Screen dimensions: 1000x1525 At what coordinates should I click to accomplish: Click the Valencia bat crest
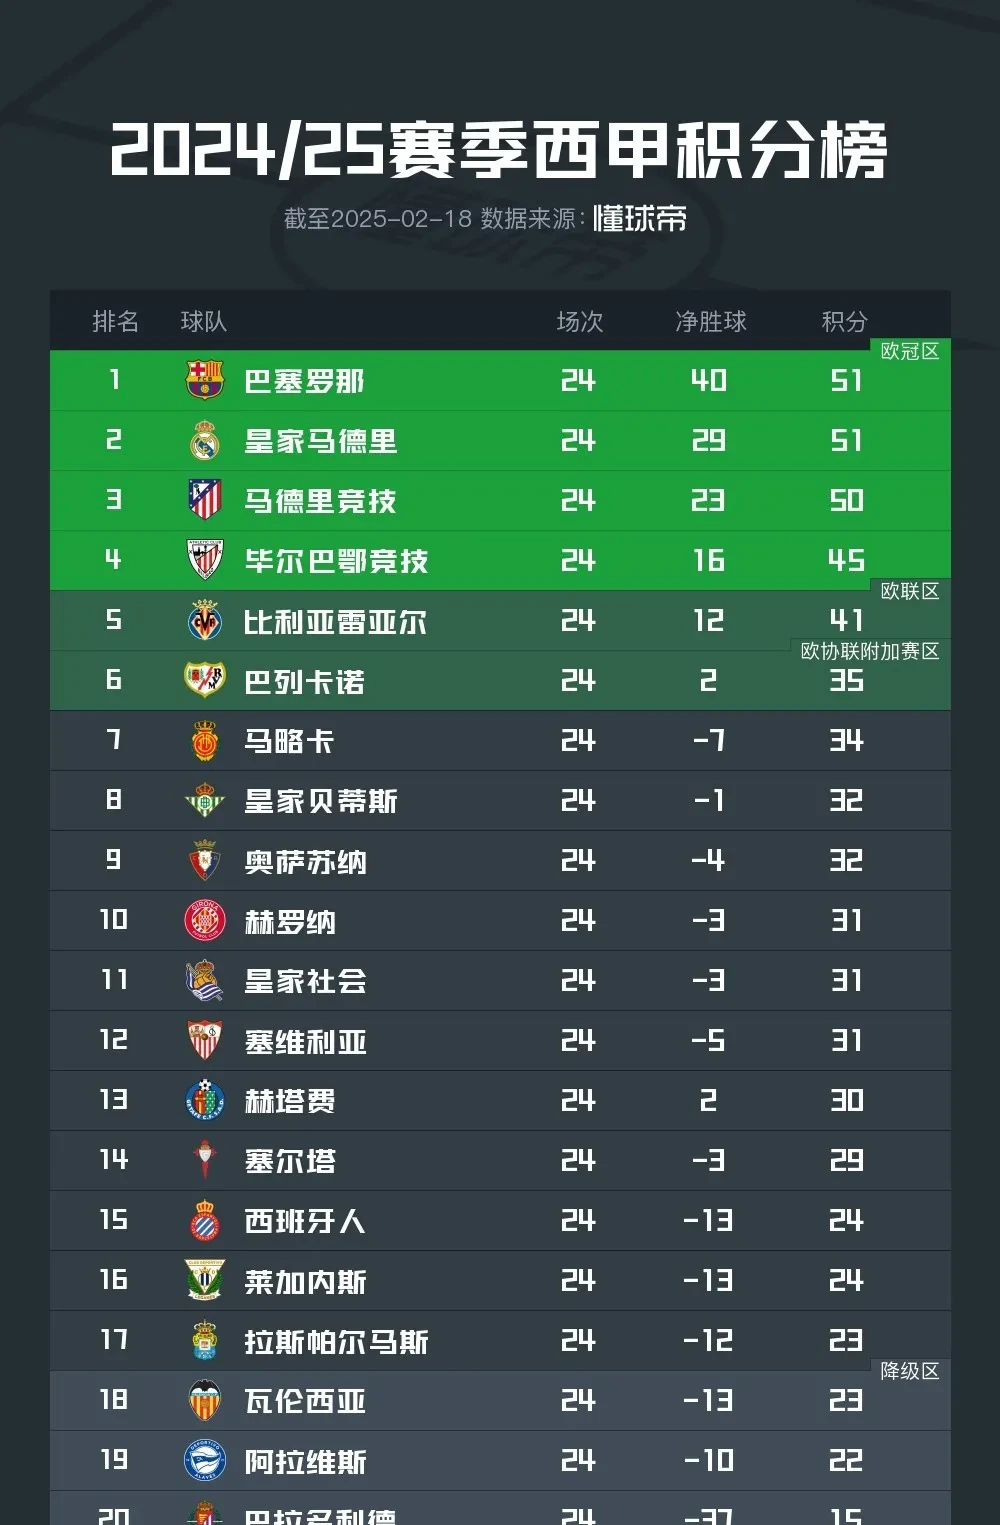pyautogui.click(x=205, y=1400)
